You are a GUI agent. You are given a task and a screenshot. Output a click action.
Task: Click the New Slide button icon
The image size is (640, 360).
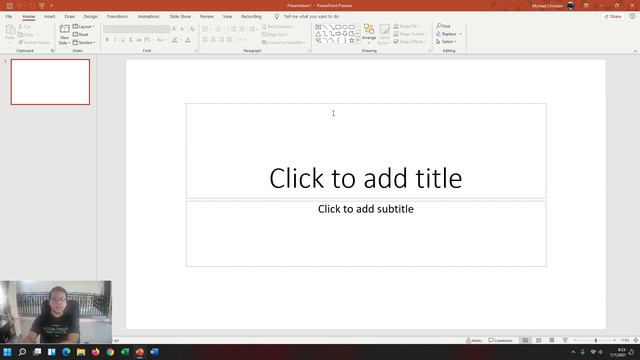(64, 29)
